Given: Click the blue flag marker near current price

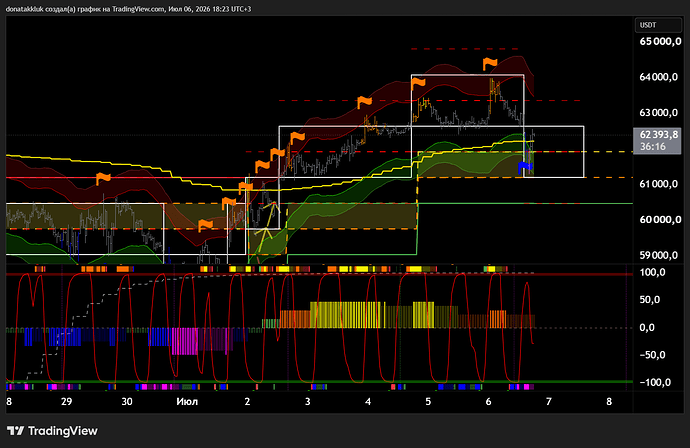Looking at the screenshot, I should coord(525,167).
